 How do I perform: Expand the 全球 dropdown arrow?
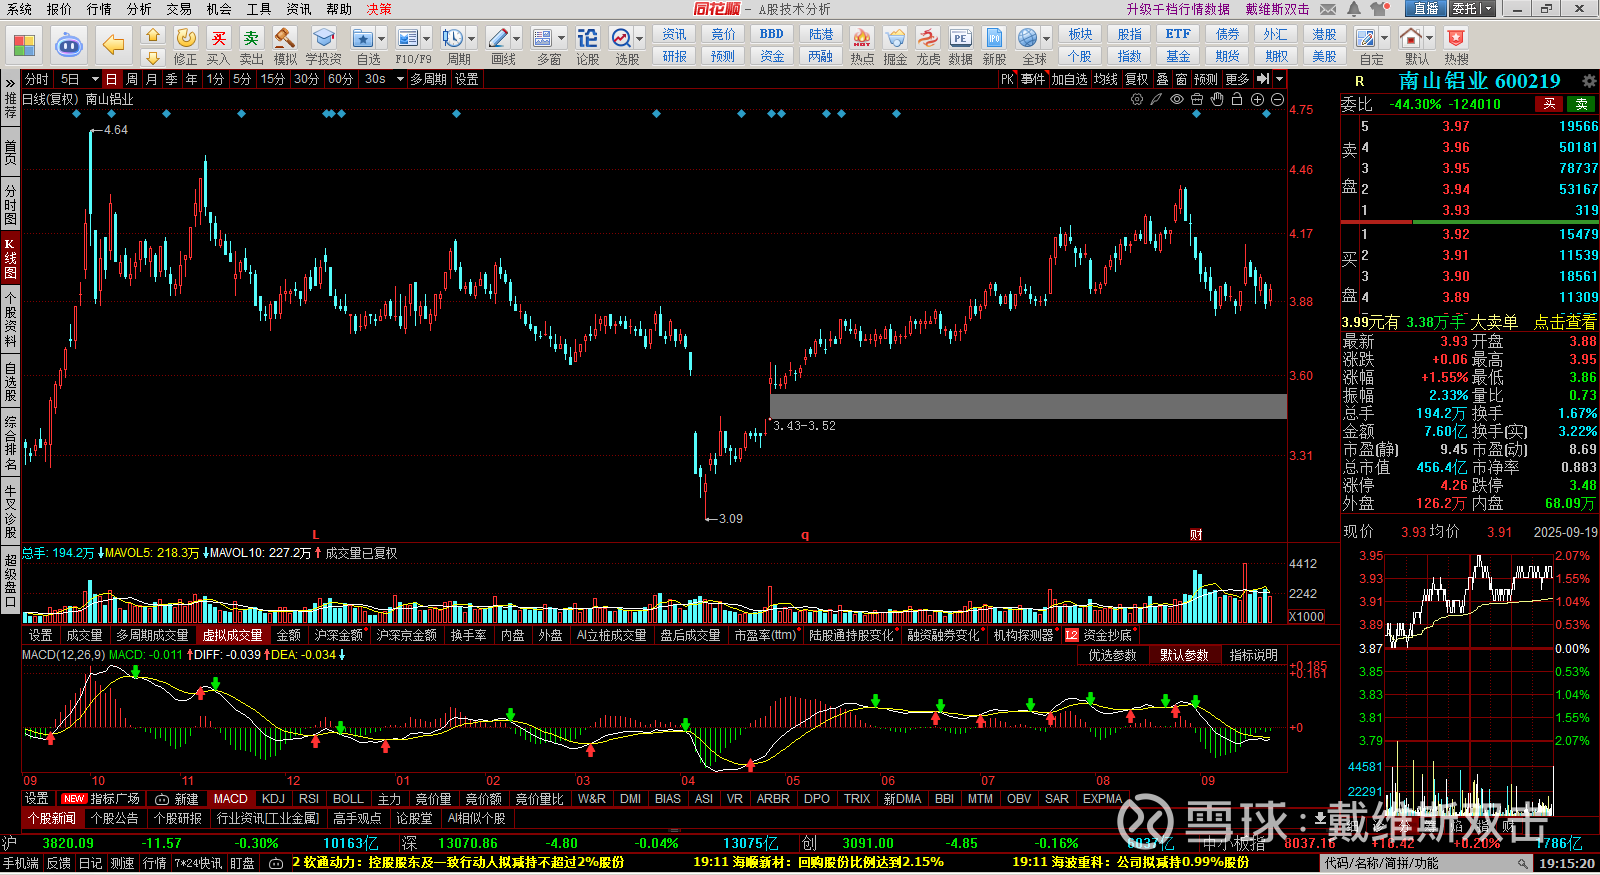point(1046,39)
